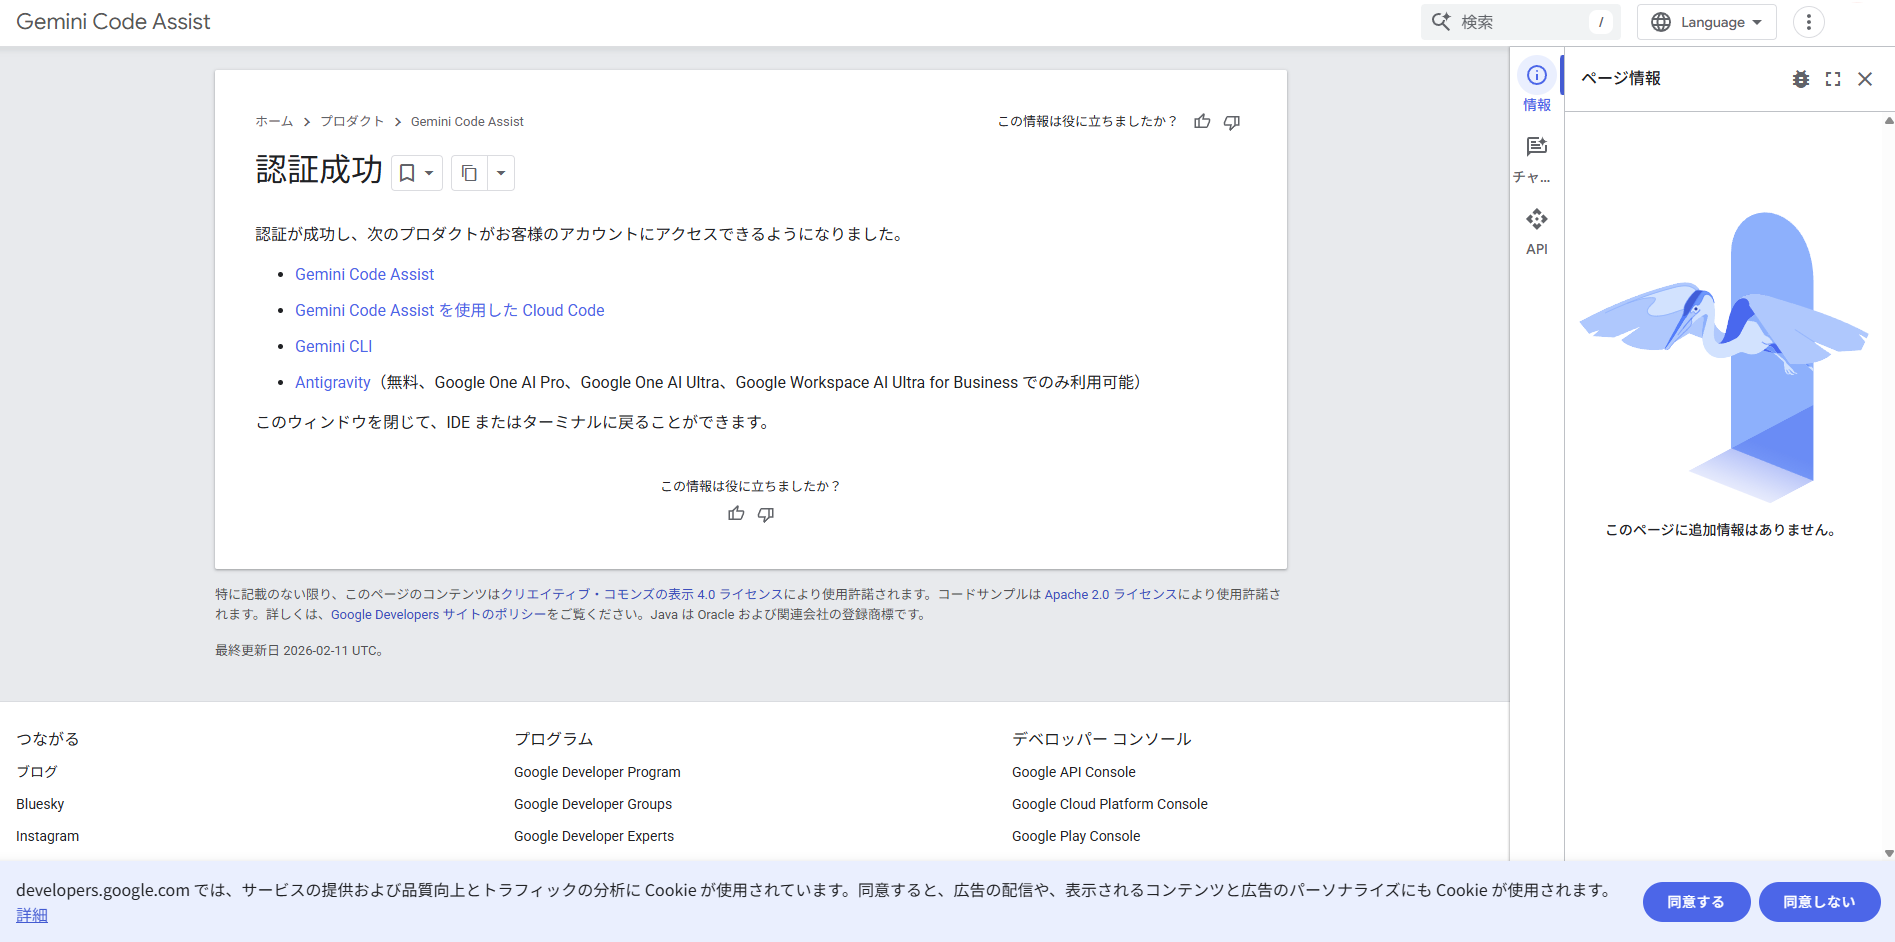Copy the page using the copy icon
The width and height of the screenshot is (1895, 942).
coord(469,173)
